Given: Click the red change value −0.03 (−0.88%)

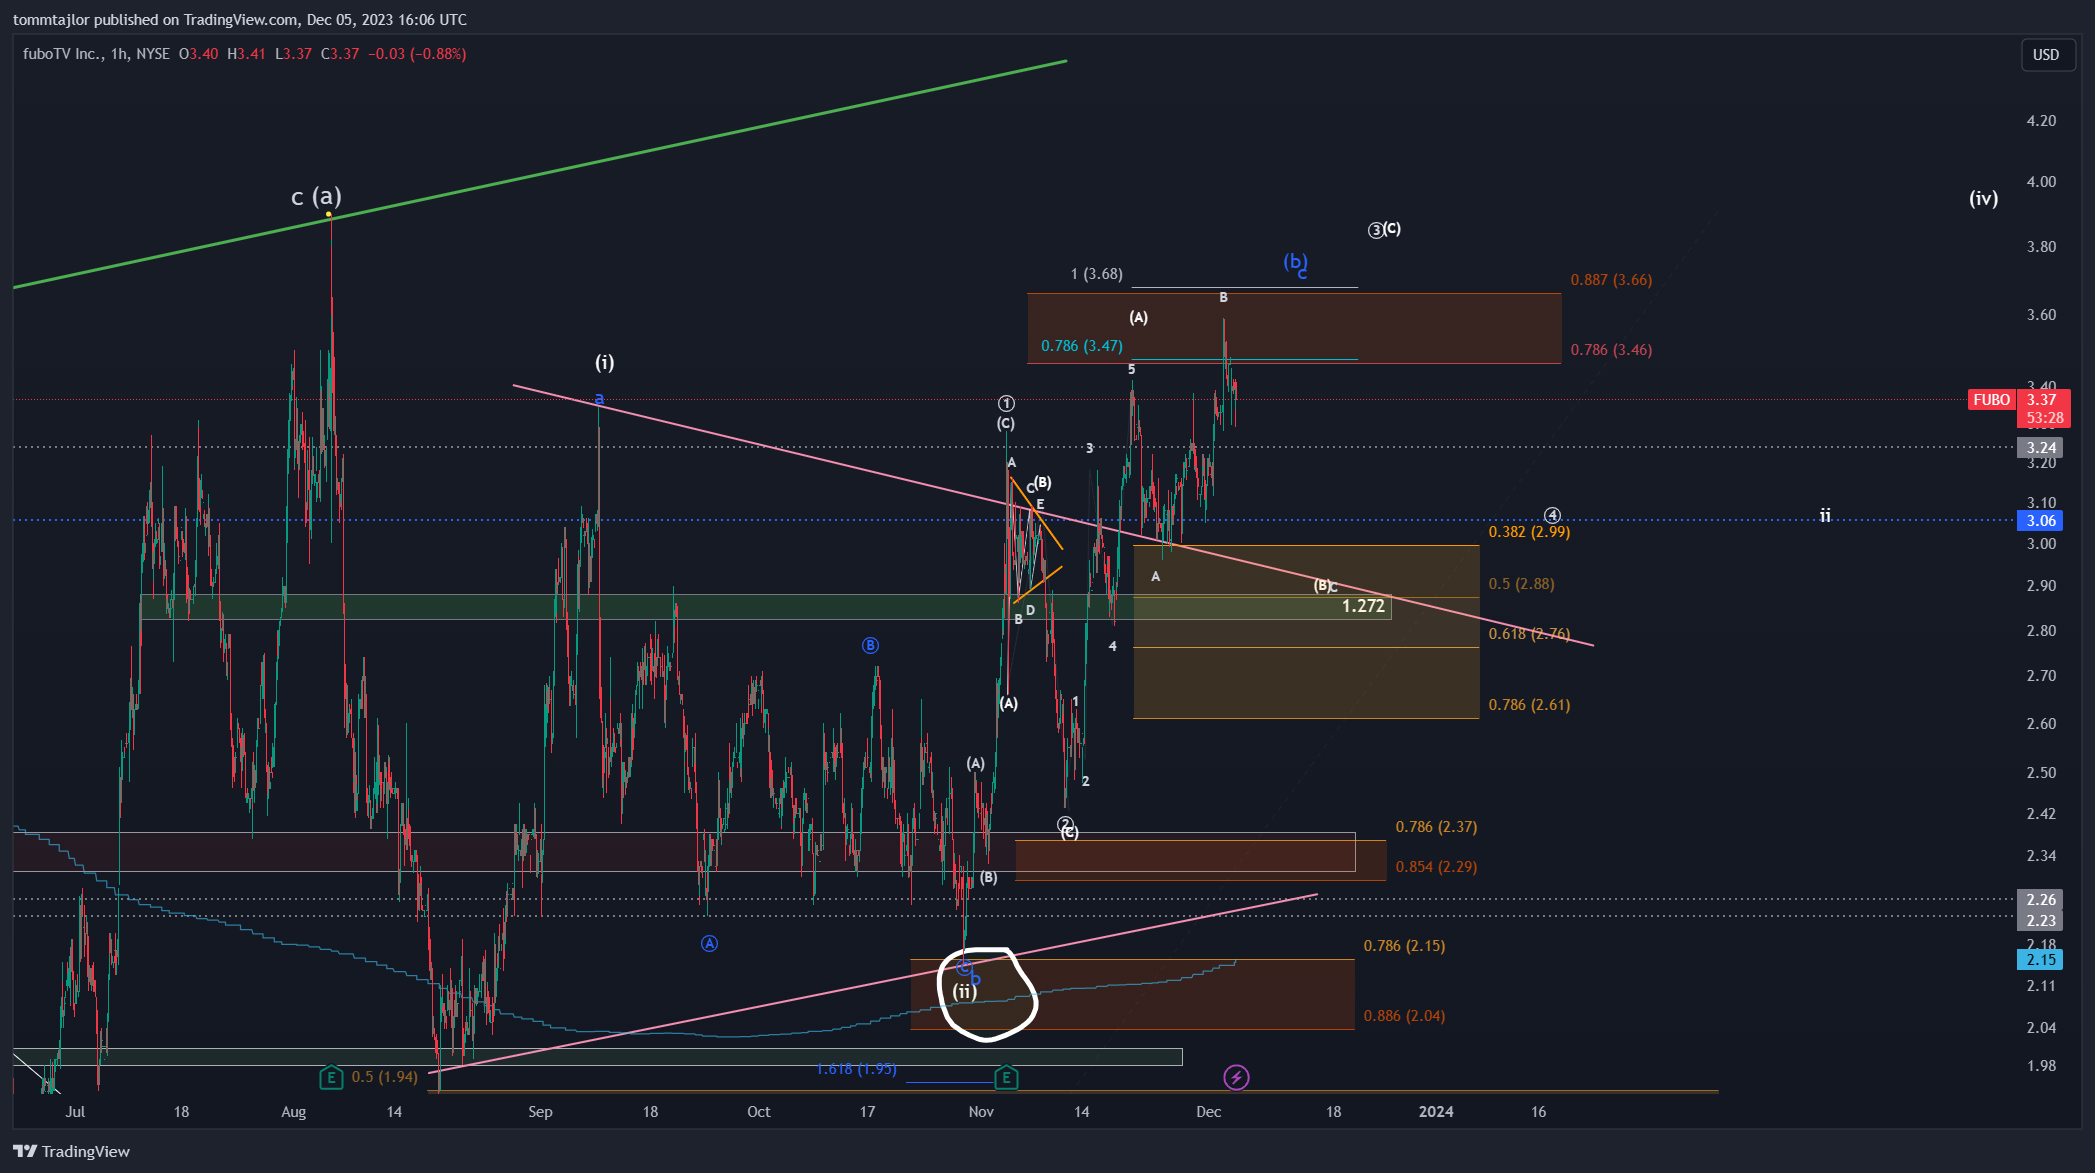Looking at the screenshot, I should coord(417,54).
